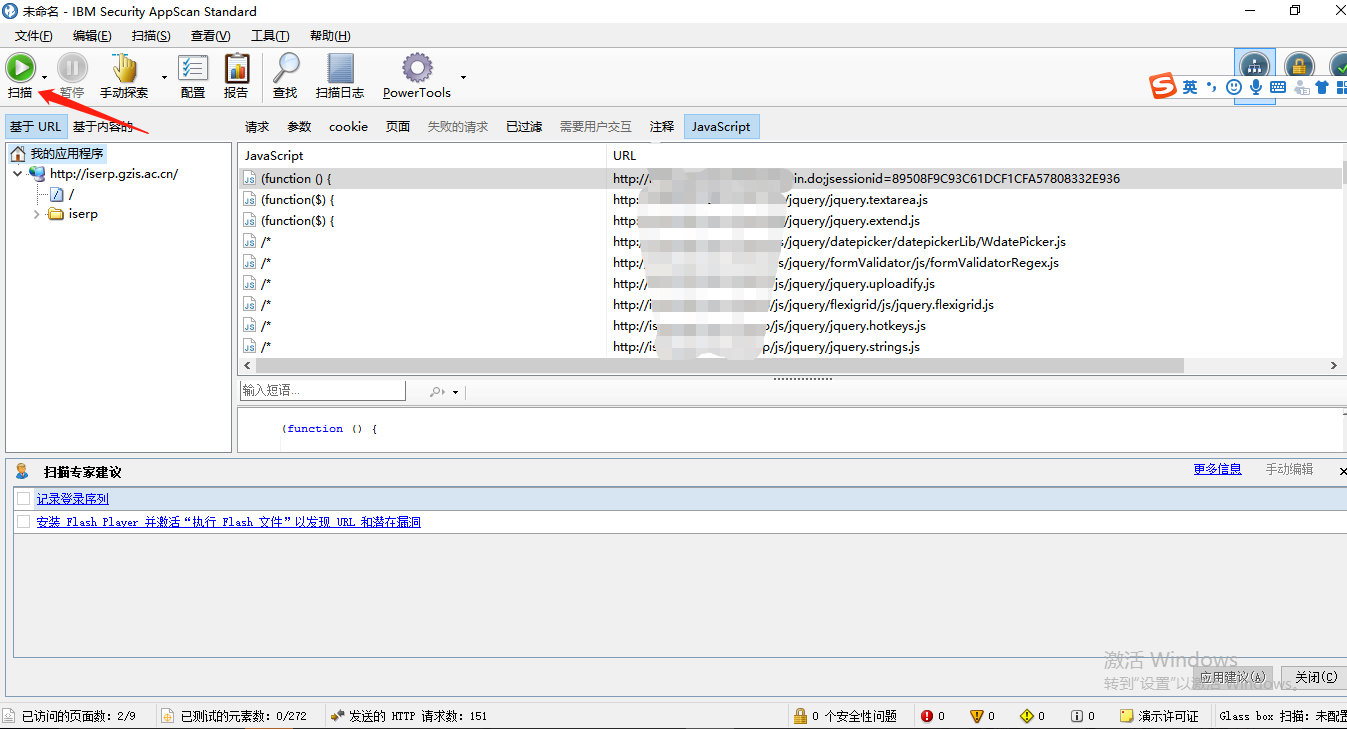Expand the iserp folder node
The image size is (1347, 729).
(37, 214)
